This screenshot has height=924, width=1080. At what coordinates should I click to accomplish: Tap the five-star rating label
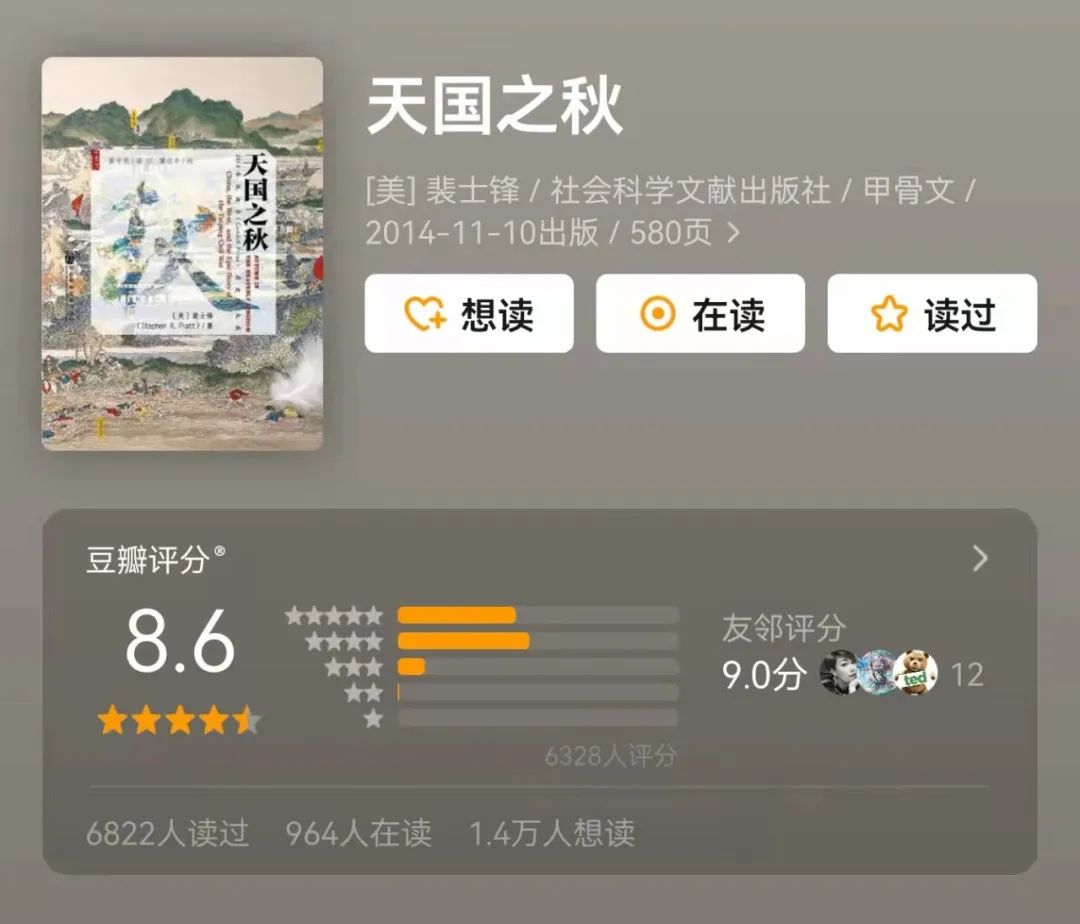(x=334, y=616)
